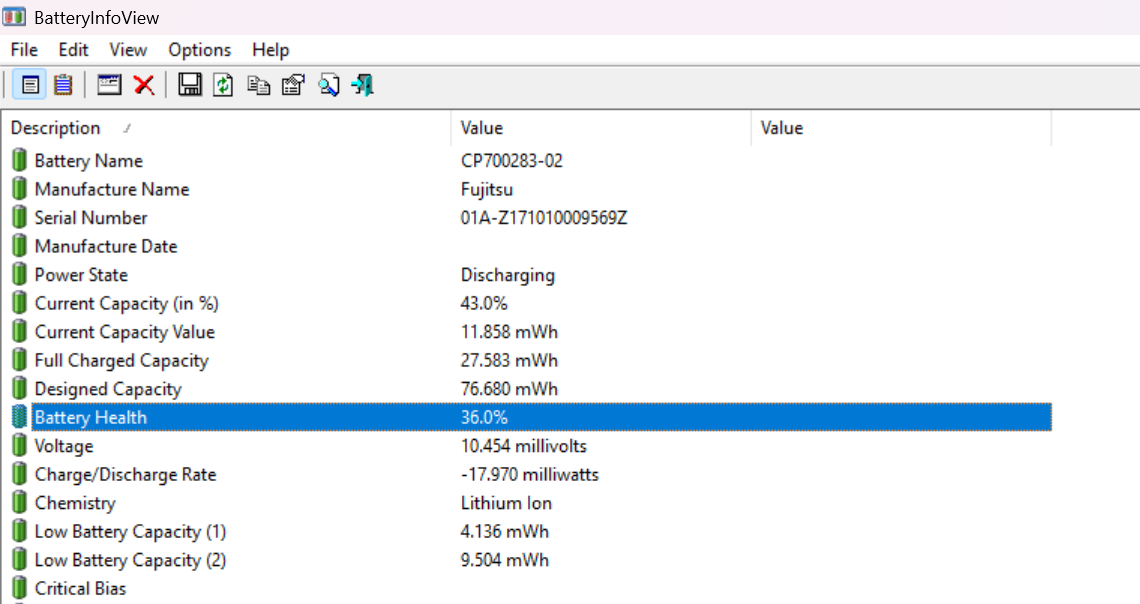Open the Options menu
Image resolution: width=1140 pixels, height=604 pixels.
point(200,50)
